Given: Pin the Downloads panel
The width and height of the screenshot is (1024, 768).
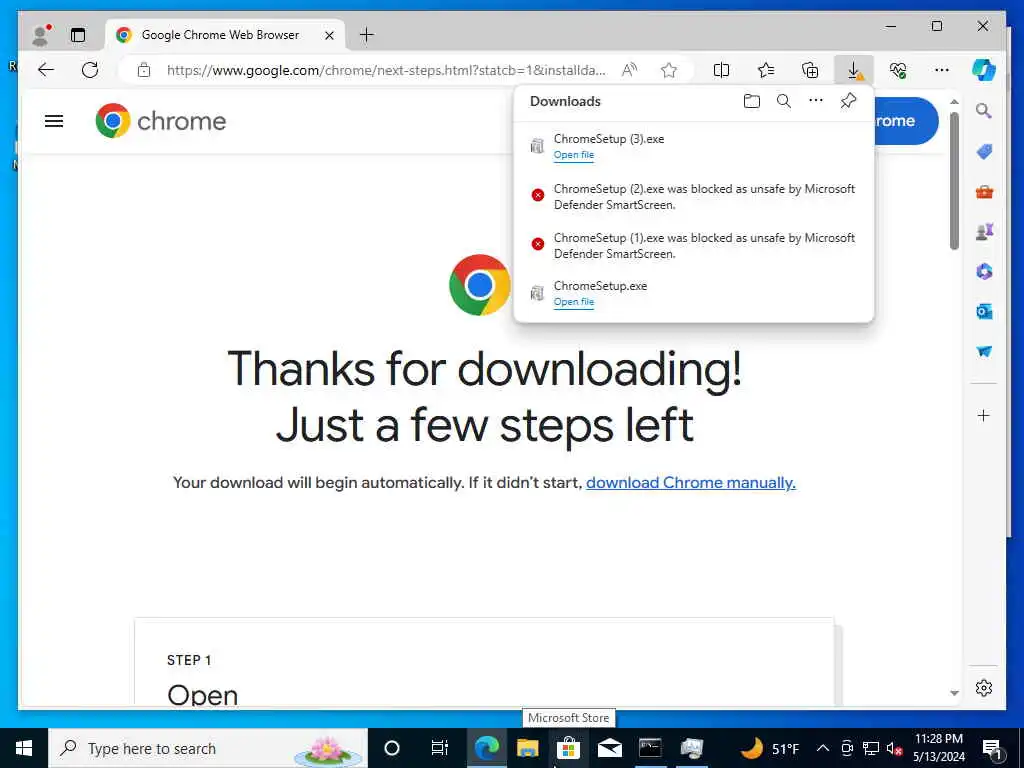Looking at the screenshot, I should point(848,101).
